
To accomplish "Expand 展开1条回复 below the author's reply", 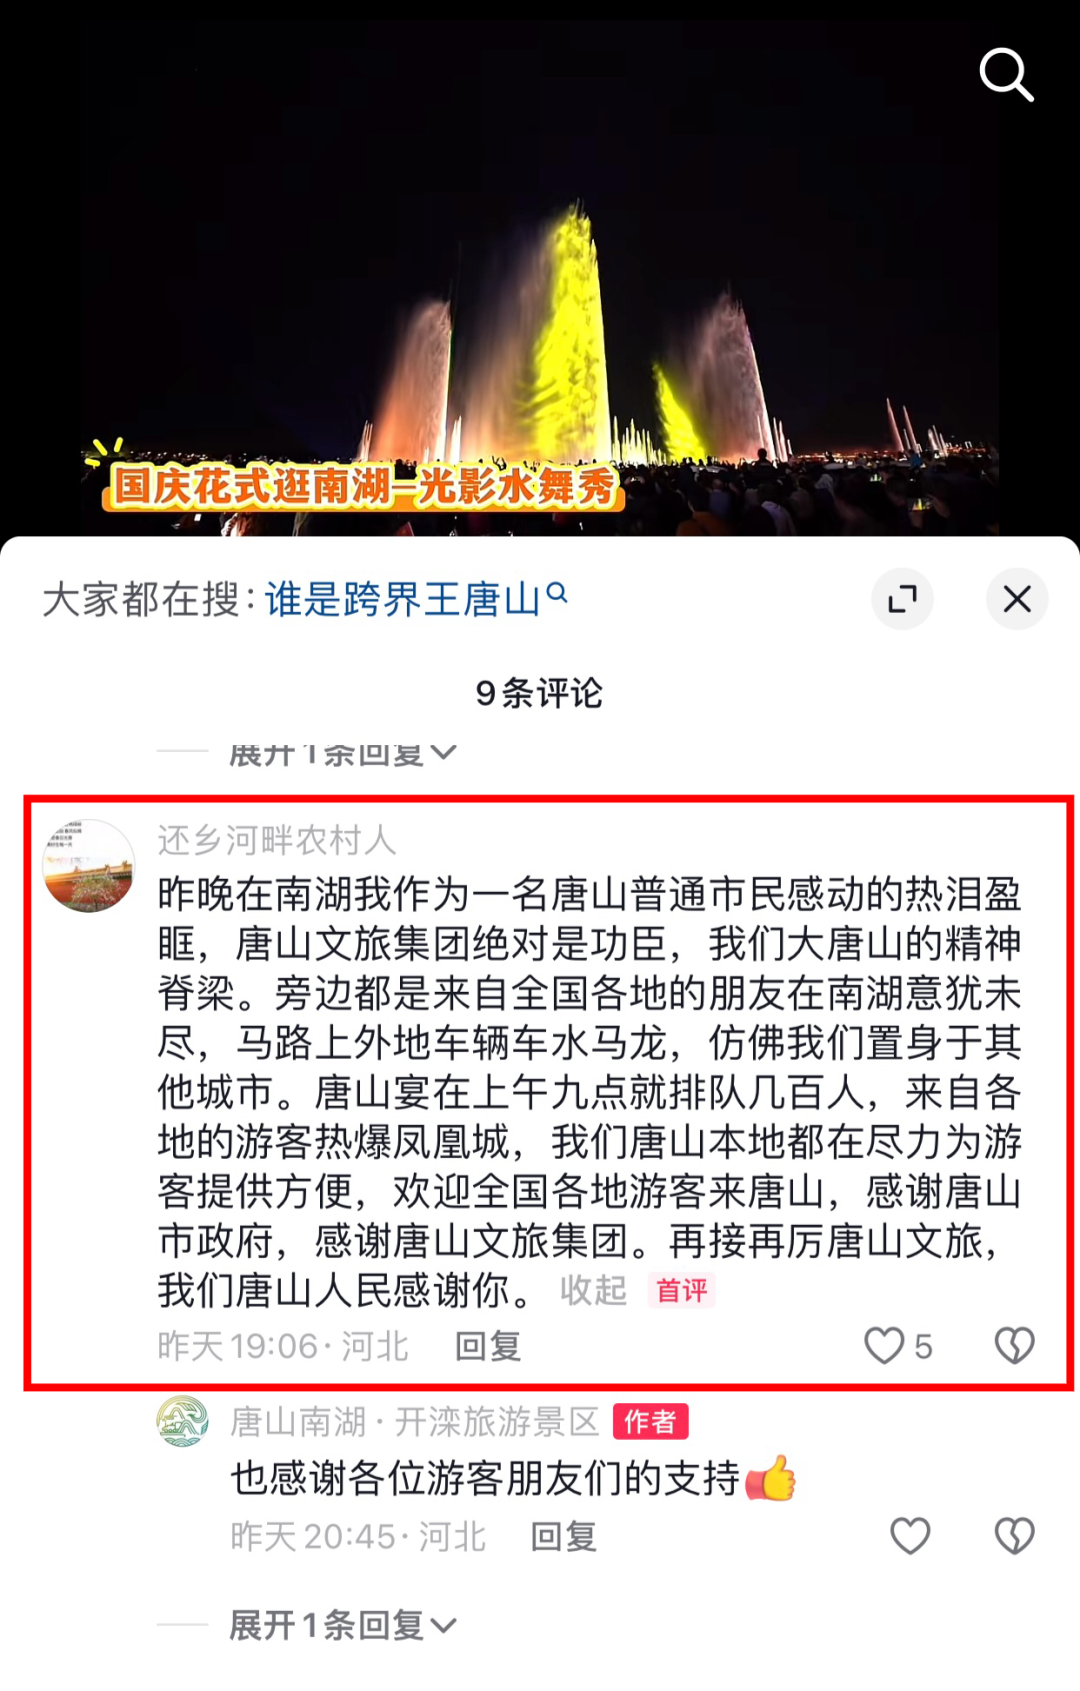I will [342, 1625].
